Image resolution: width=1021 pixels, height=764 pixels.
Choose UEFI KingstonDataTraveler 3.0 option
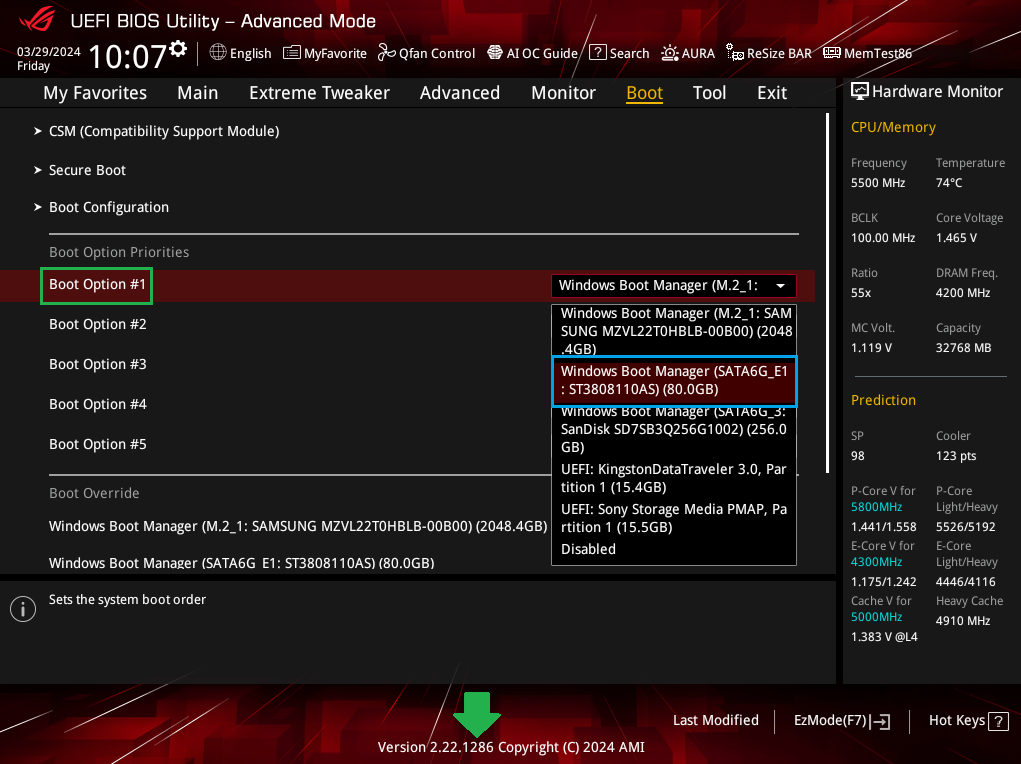pos(674,478)
